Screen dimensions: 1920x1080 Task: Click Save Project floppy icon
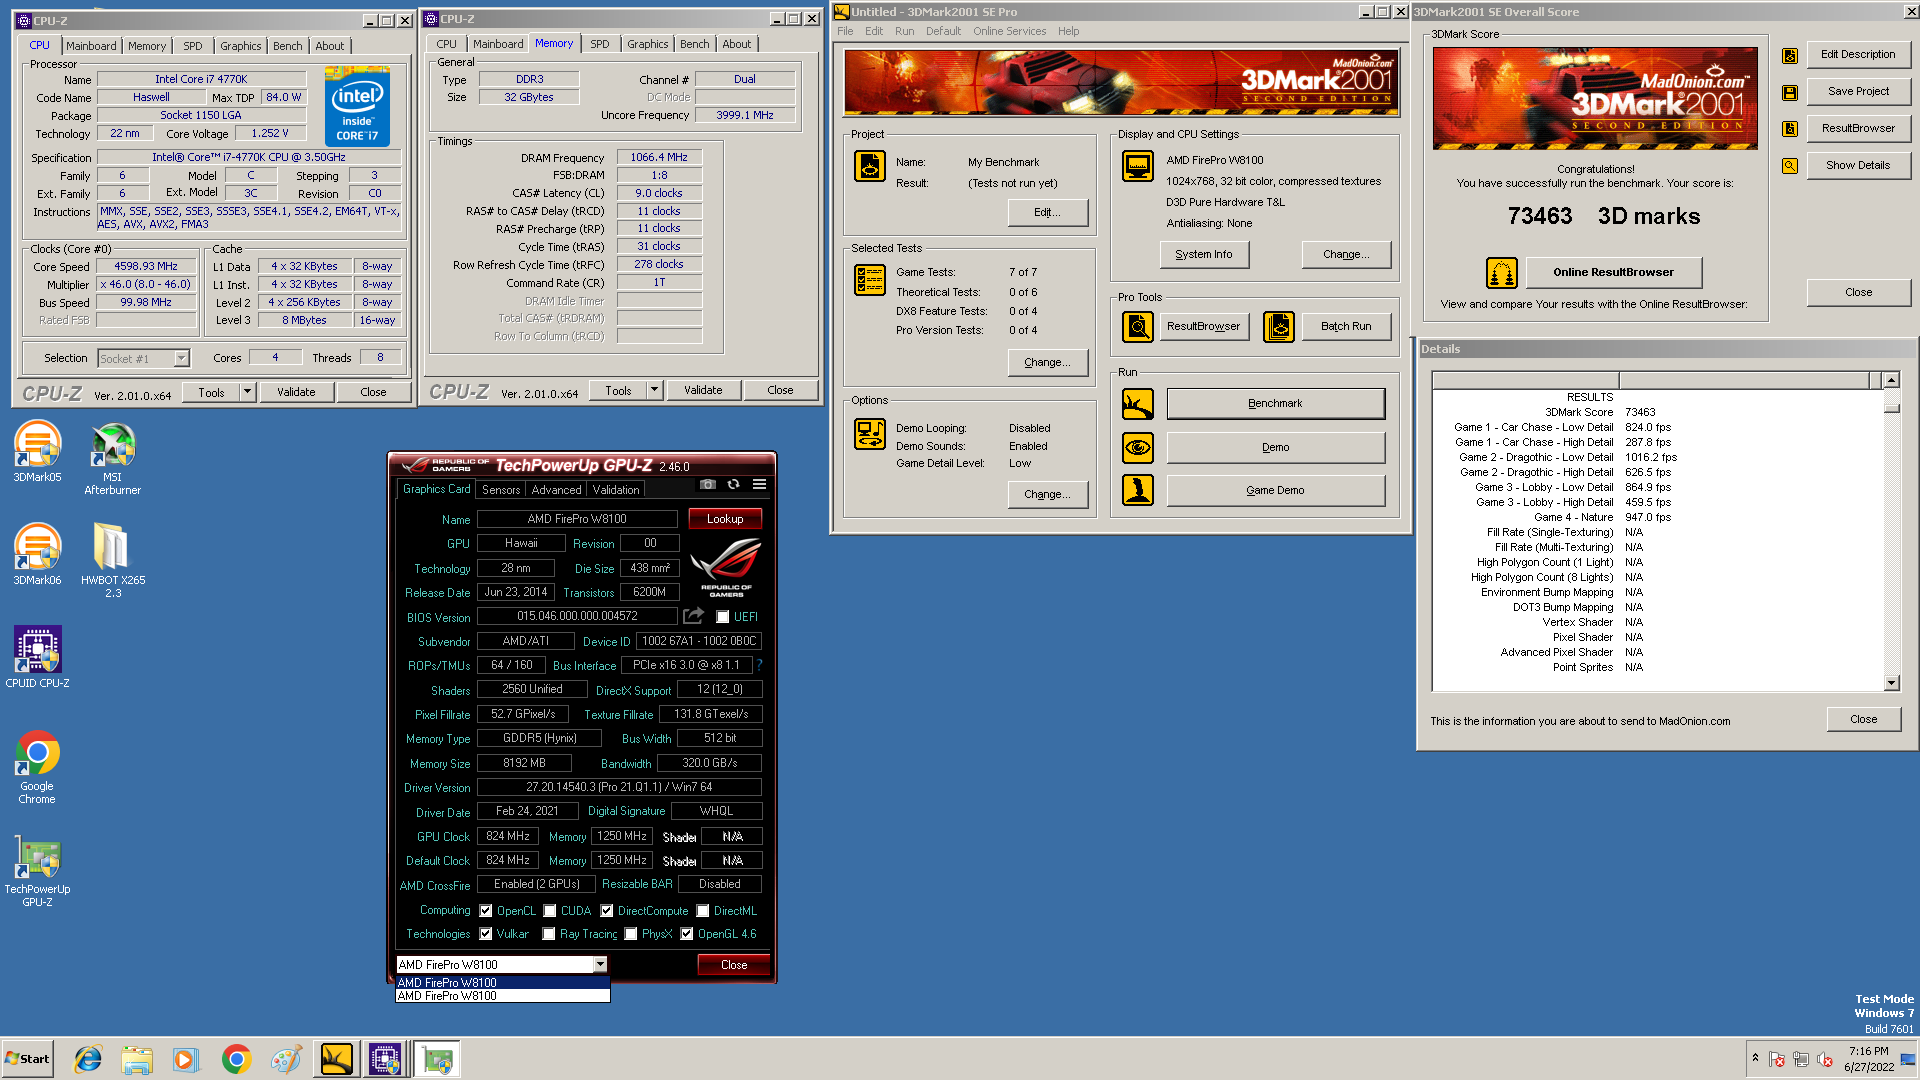point(1789,93)
